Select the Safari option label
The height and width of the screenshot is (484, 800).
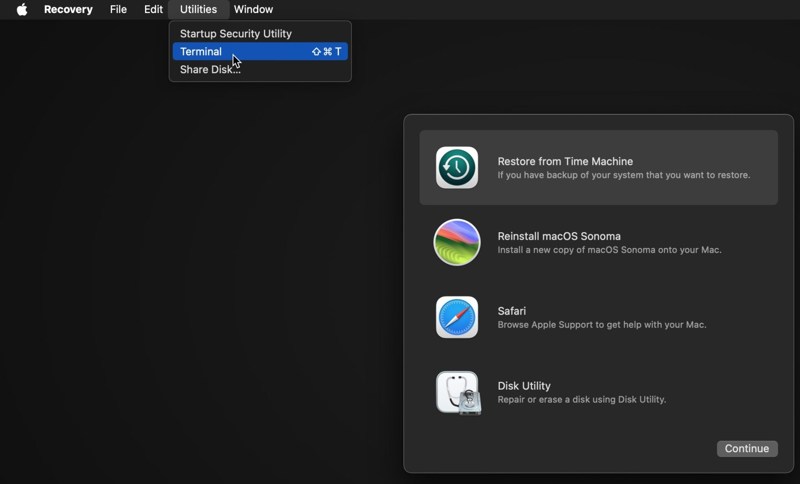click(512, 311)
